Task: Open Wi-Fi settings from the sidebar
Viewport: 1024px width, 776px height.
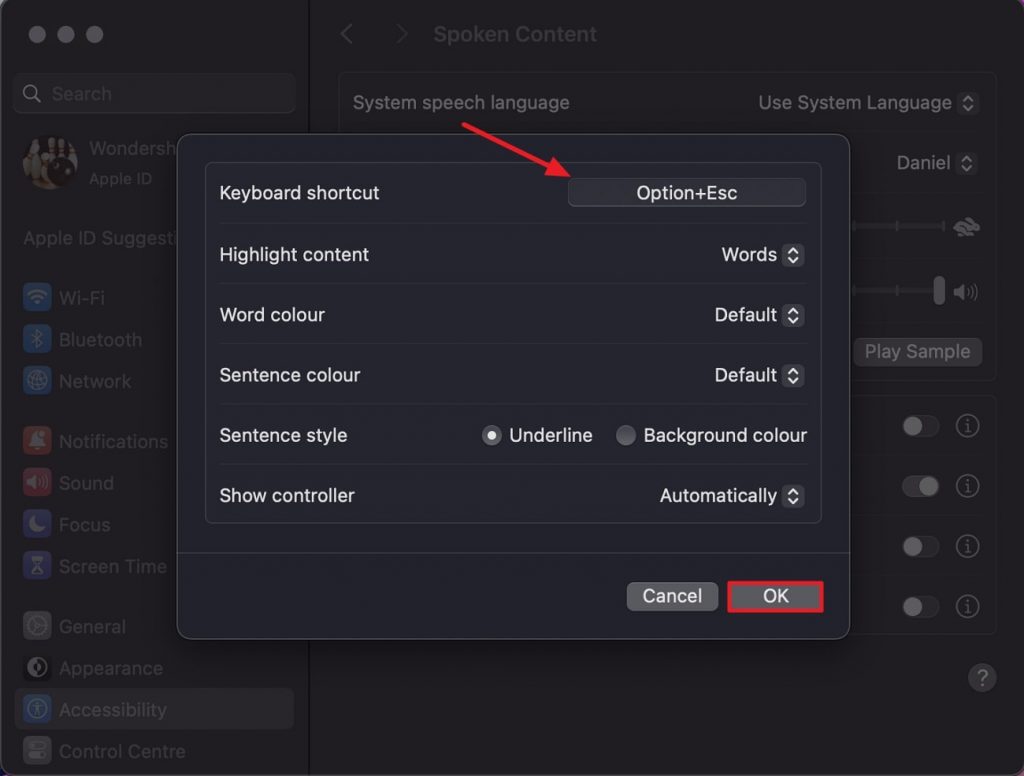Action: tap(80, 297)
